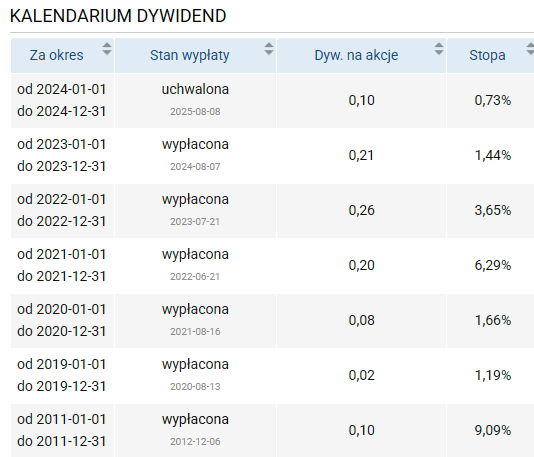Select the period od 2024-01-01
Image resolution: width=534 pixels, height=457 pixels.
point(62,90)
